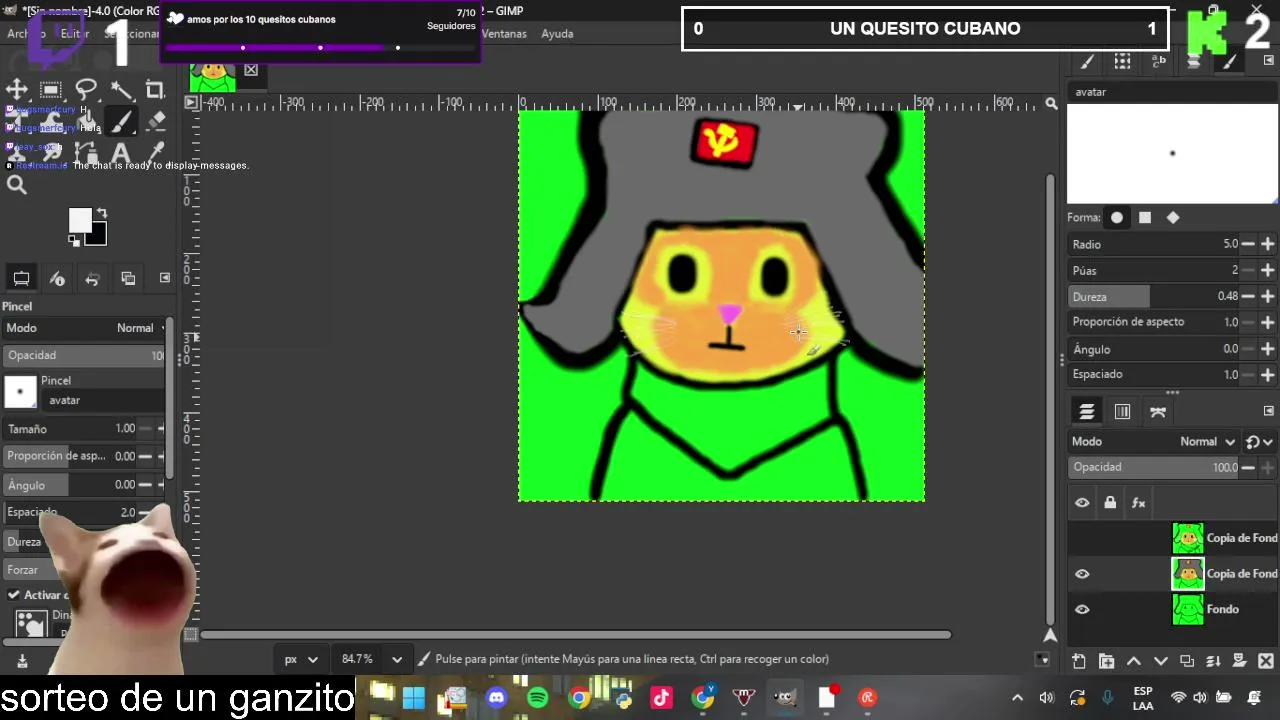Open the Ayuda menu
This screenshot has height=720, width=1280.
pos(557,33)
